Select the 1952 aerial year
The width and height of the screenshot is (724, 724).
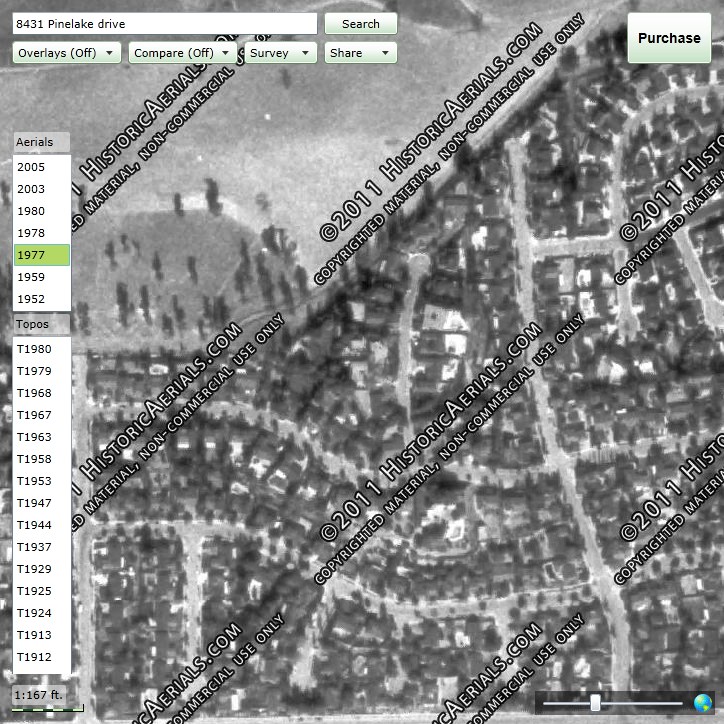(42, 299)
